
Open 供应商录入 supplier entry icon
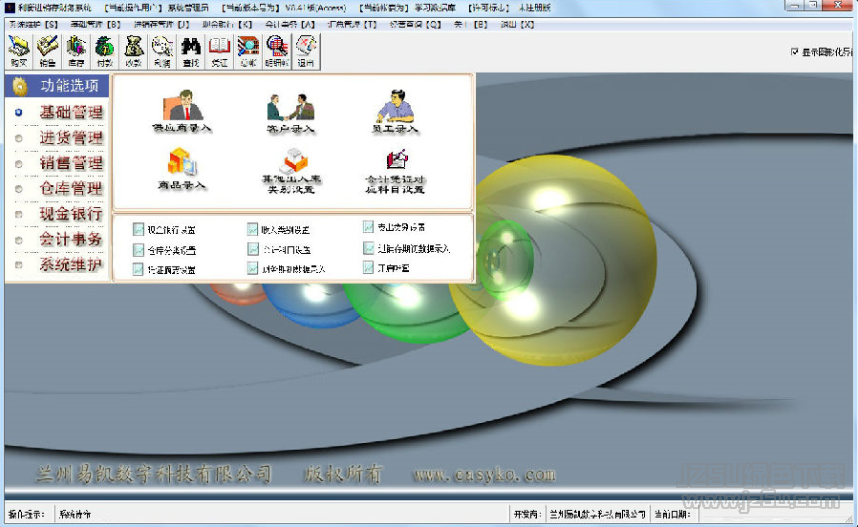(182, 111)
